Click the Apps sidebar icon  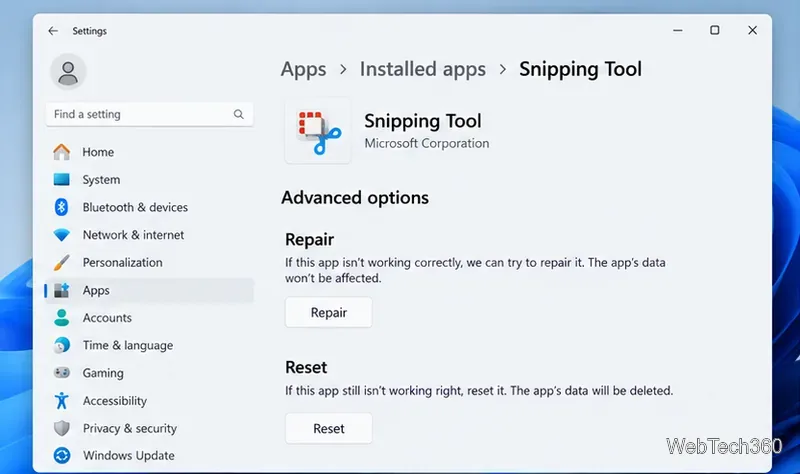62,290
